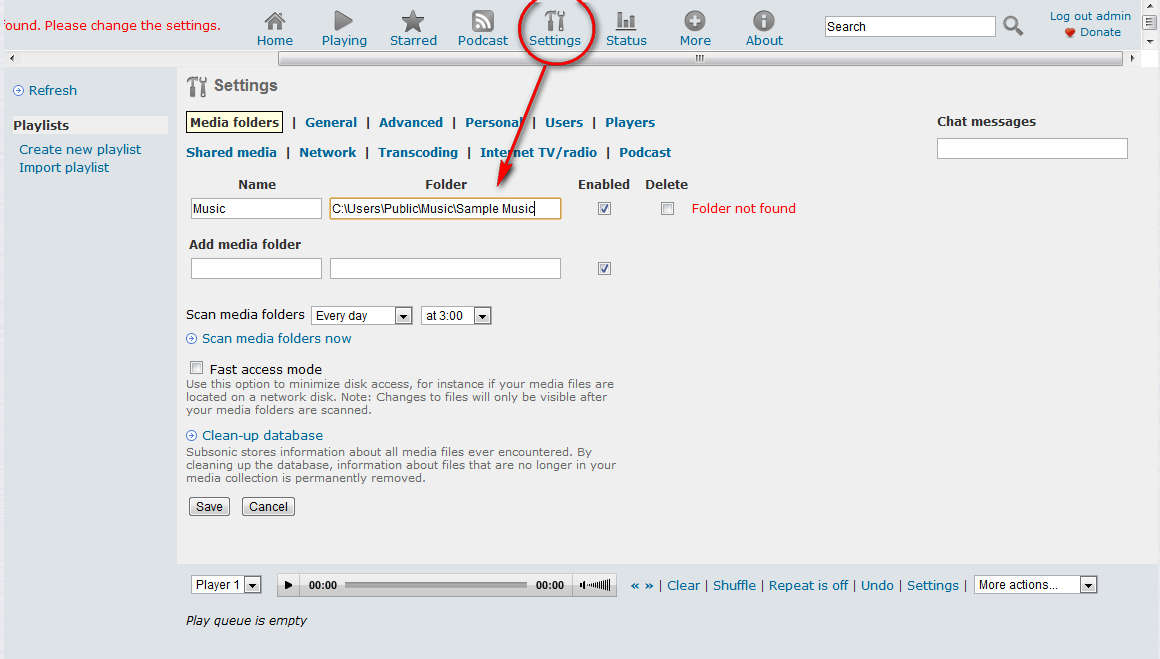This screenshot has width=1160, height=659.
Task: Tick Delete checkbox for Music folder
Action: click(x=667, y=209)
